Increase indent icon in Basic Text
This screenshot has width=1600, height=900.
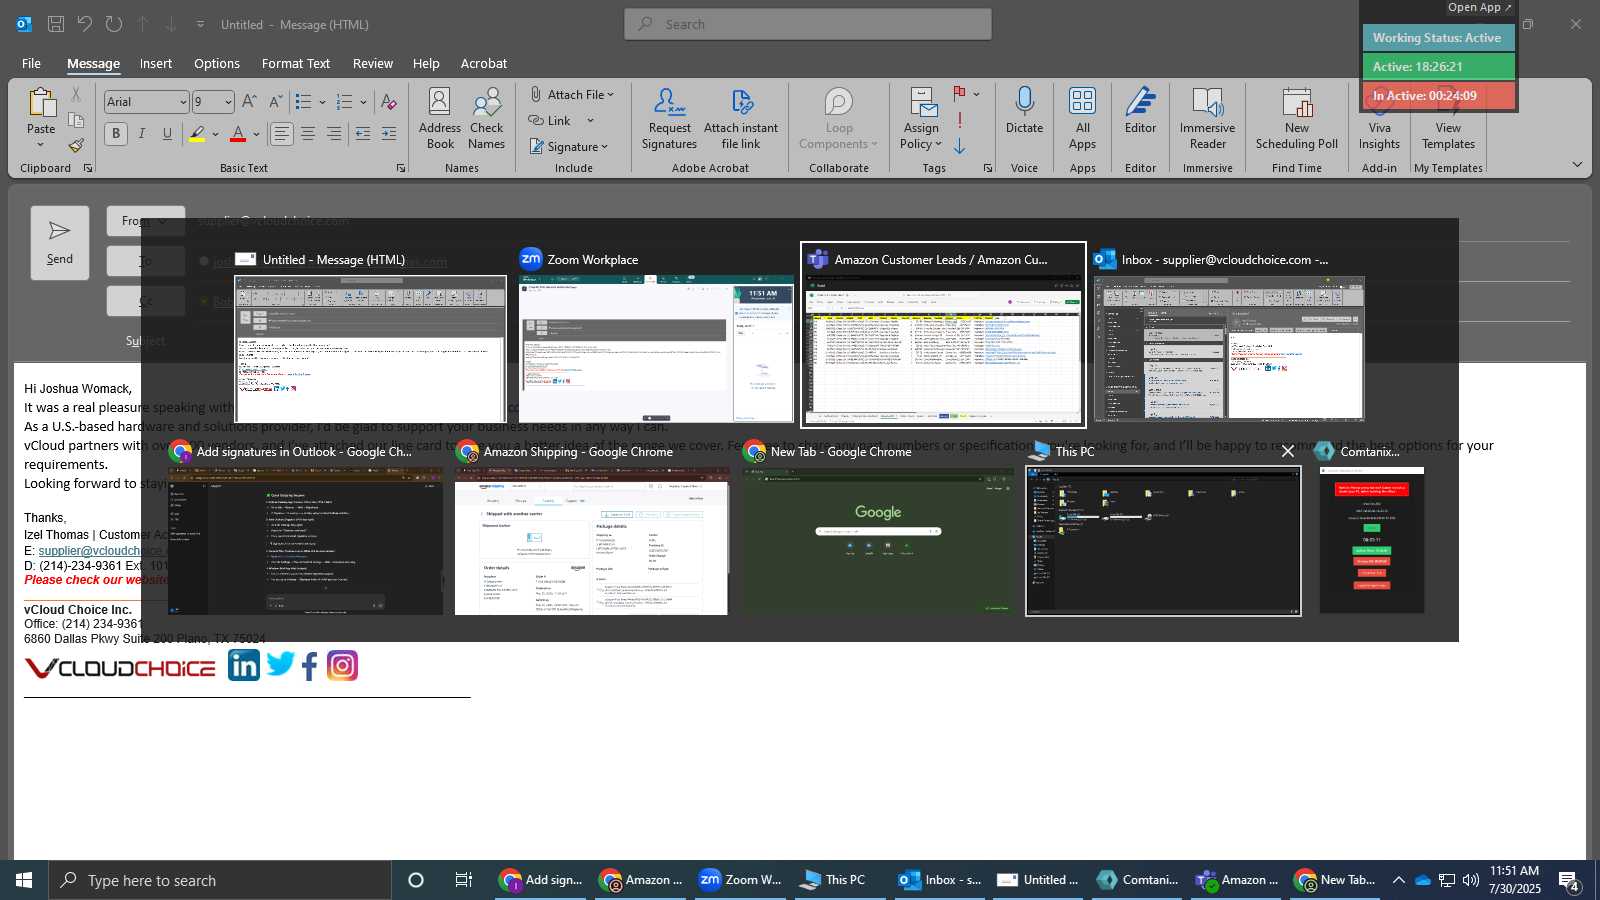[x=389, y=133]
